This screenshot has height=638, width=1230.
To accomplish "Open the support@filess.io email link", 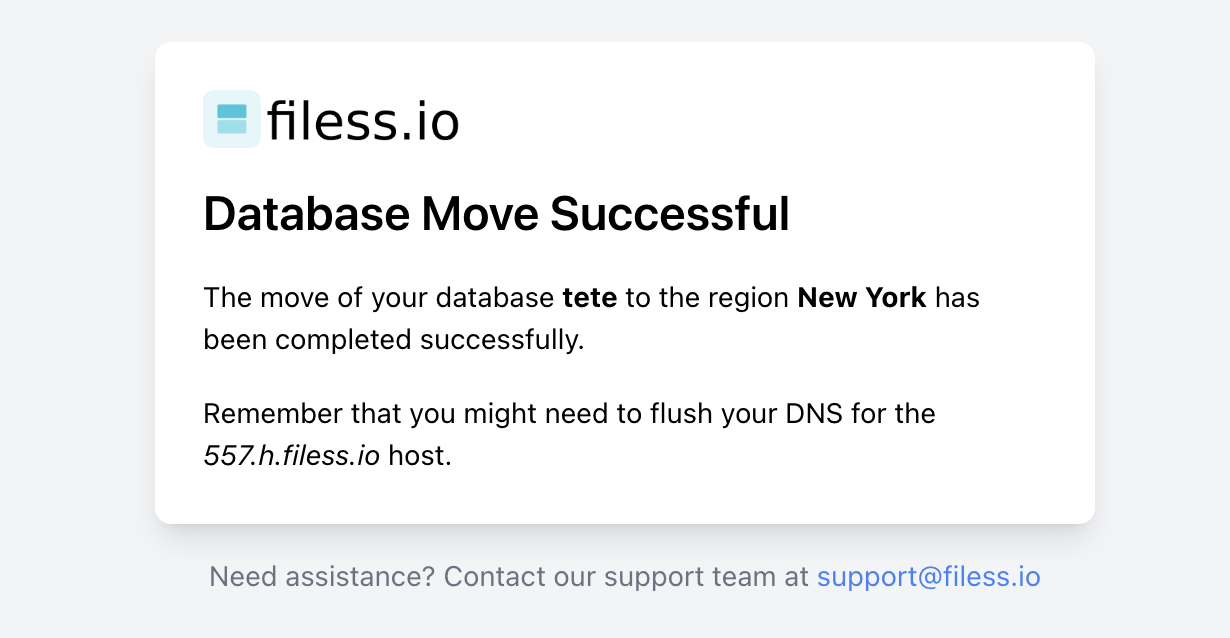I will 928,577.
